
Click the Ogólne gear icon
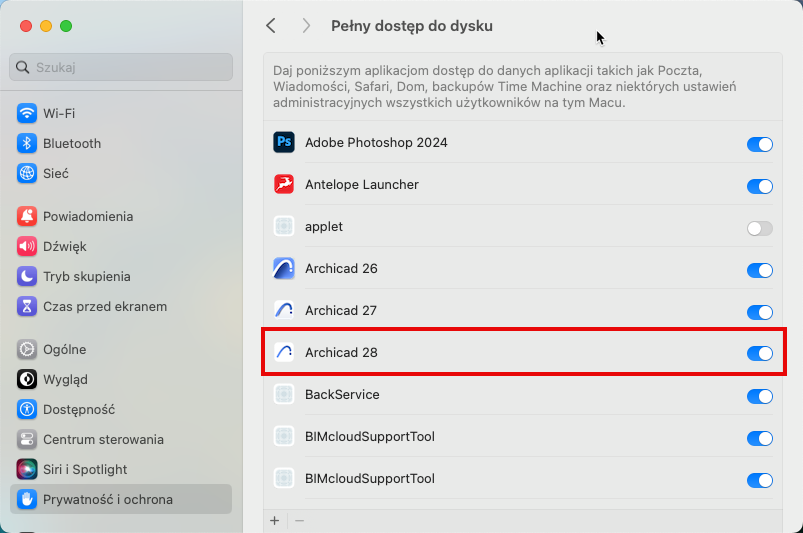click(x=27, y=349)
